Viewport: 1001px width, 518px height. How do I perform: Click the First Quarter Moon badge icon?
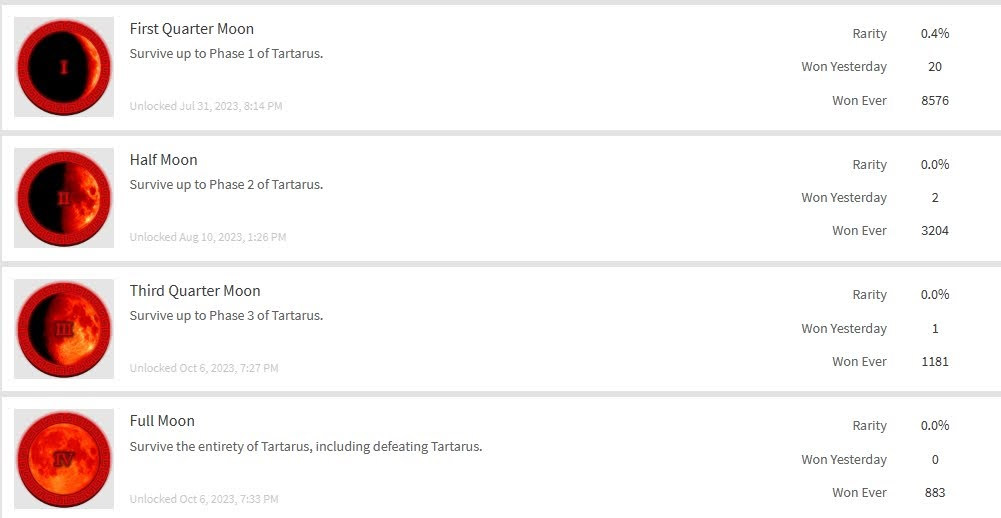pos(64,67)
